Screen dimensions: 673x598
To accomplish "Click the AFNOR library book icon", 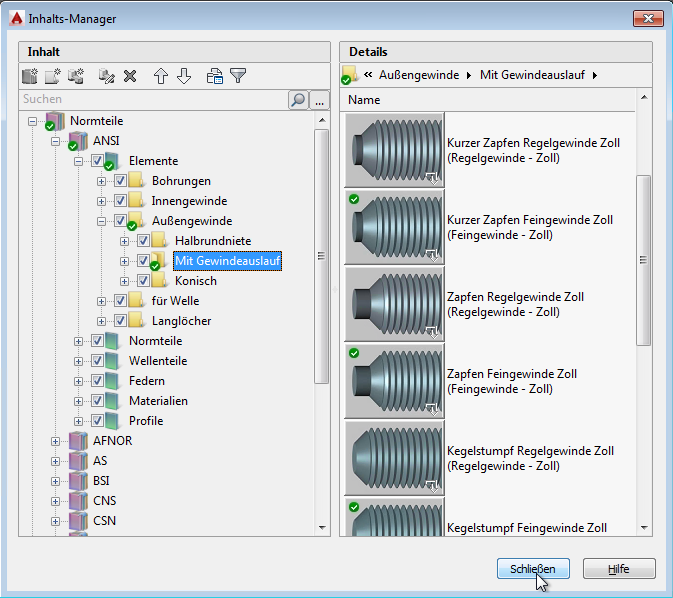I will pos(78,441).
